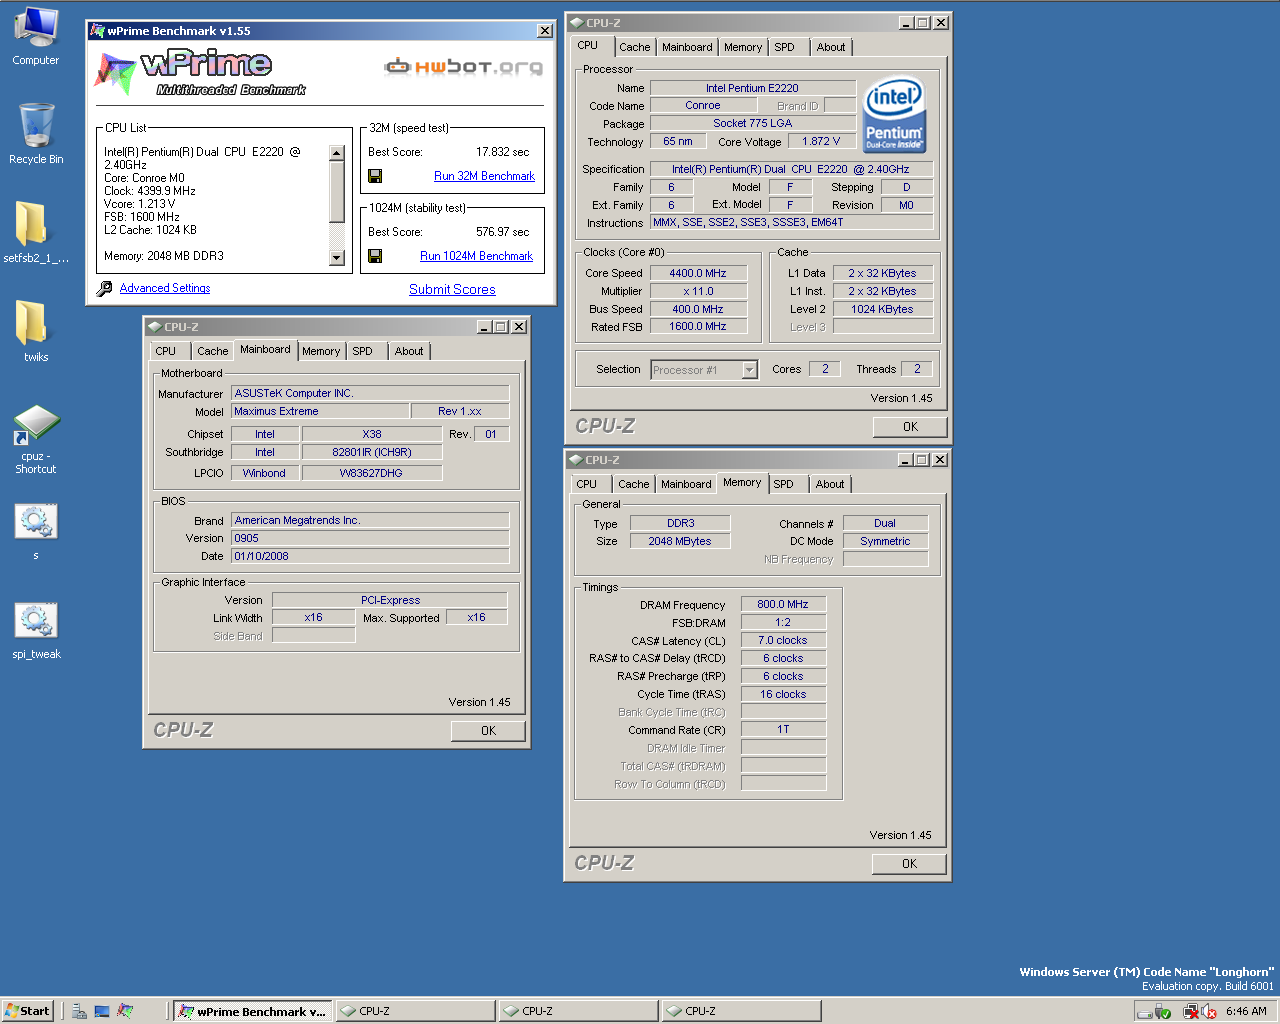Open Cache tab in Mainboard CPU-Z window
The height and width of the screenshot is (1024, 1280).
213,351
